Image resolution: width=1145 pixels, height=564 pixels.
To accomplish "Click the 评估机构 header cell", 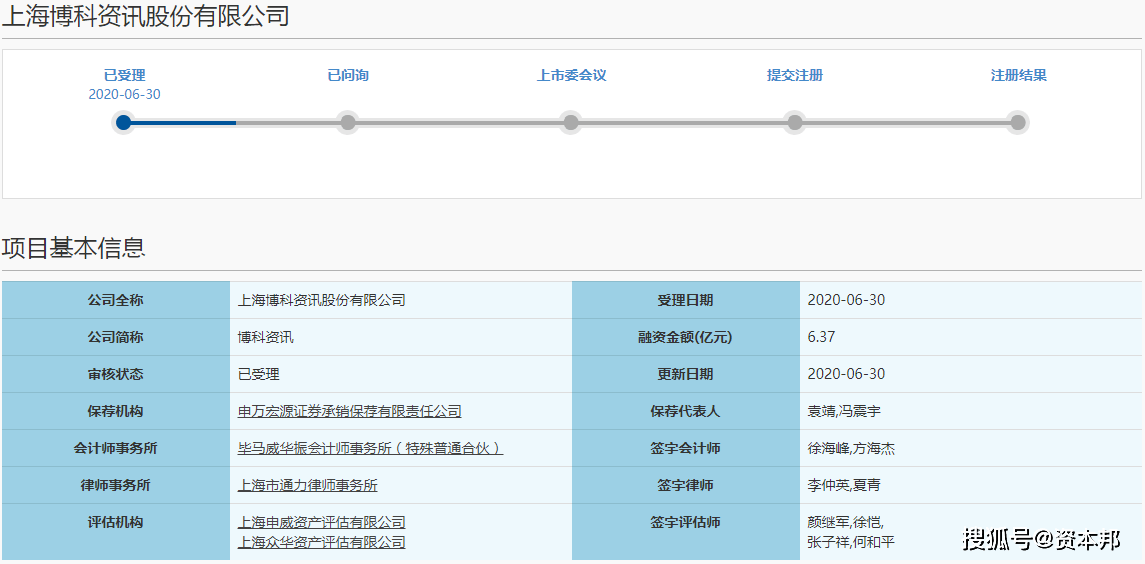I will point(116,532).
